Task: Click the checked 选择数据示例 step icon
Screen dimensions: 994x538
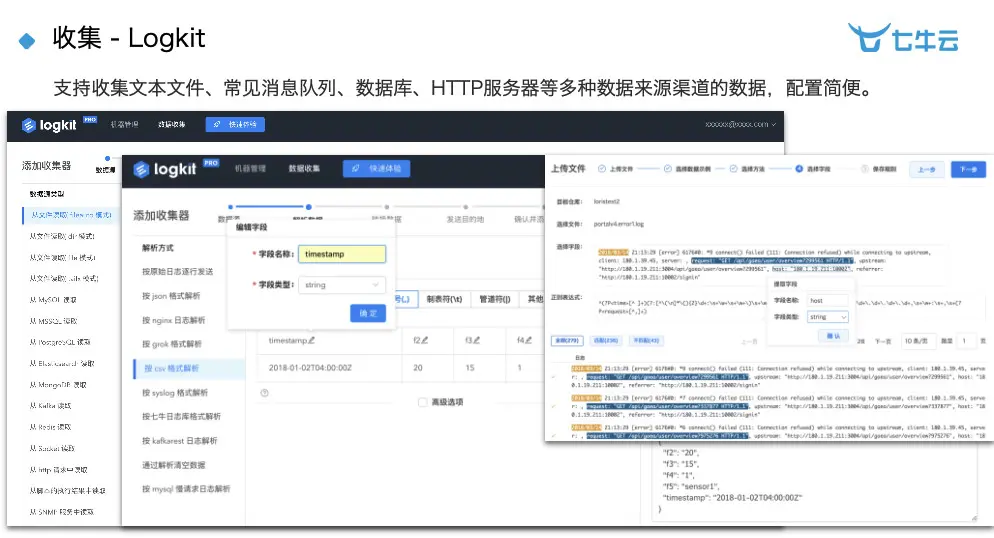Action: (668, 169)
